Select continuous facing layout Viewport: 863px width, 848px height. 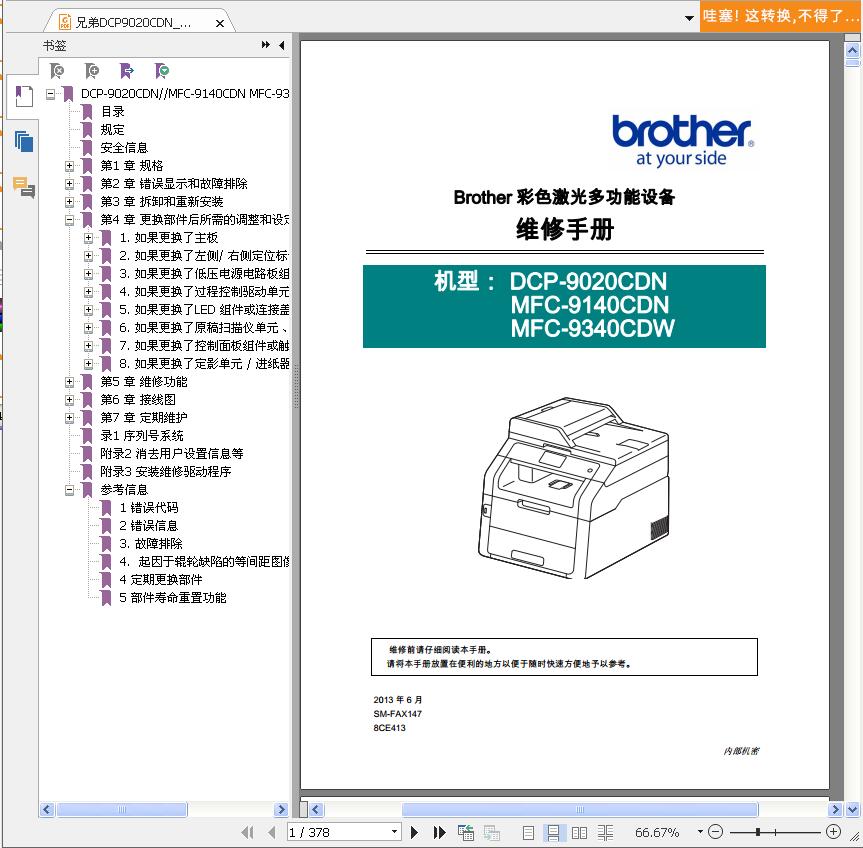click(x=605, y=833)
